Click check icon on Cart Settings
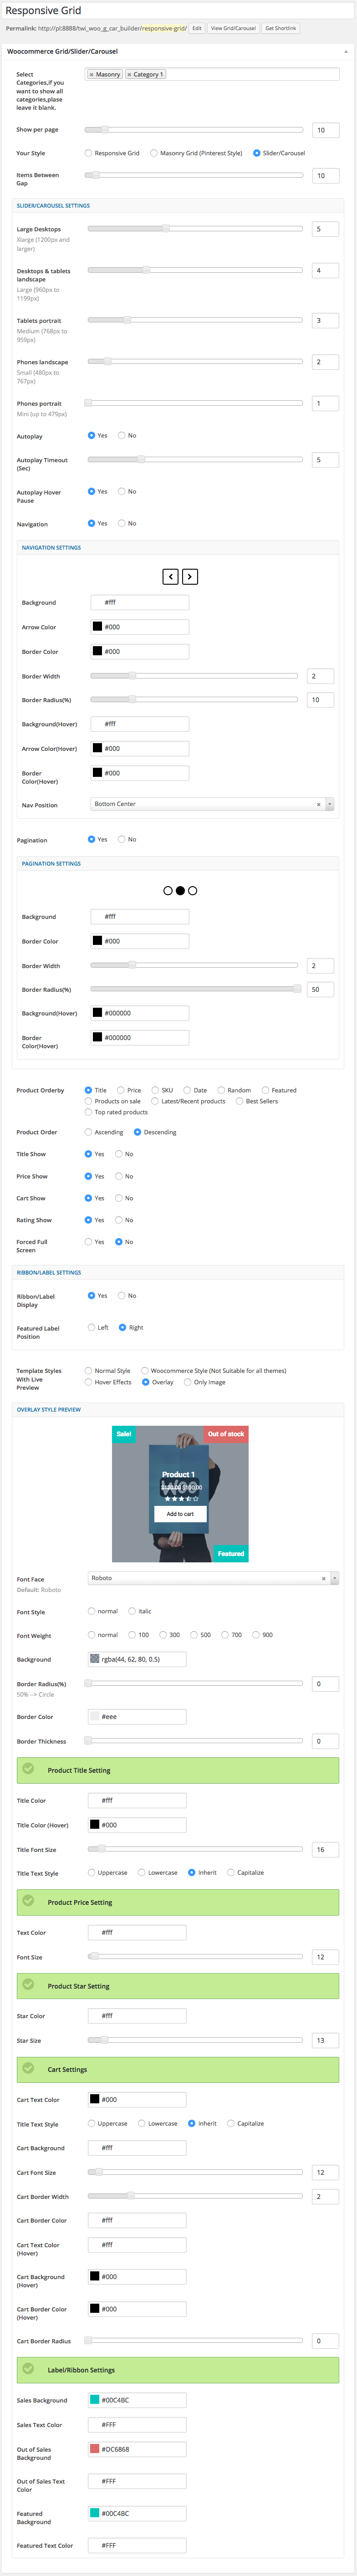 (28, 2068)
